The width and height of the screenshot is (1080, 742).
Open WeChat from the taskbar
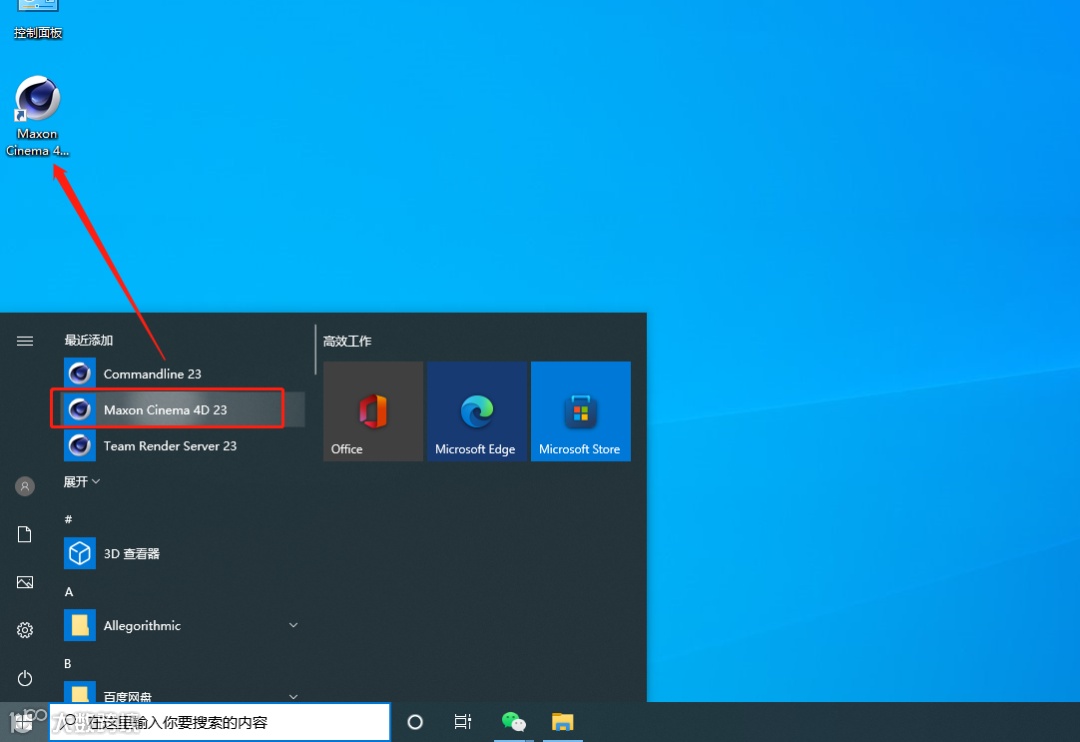(514, 722)
